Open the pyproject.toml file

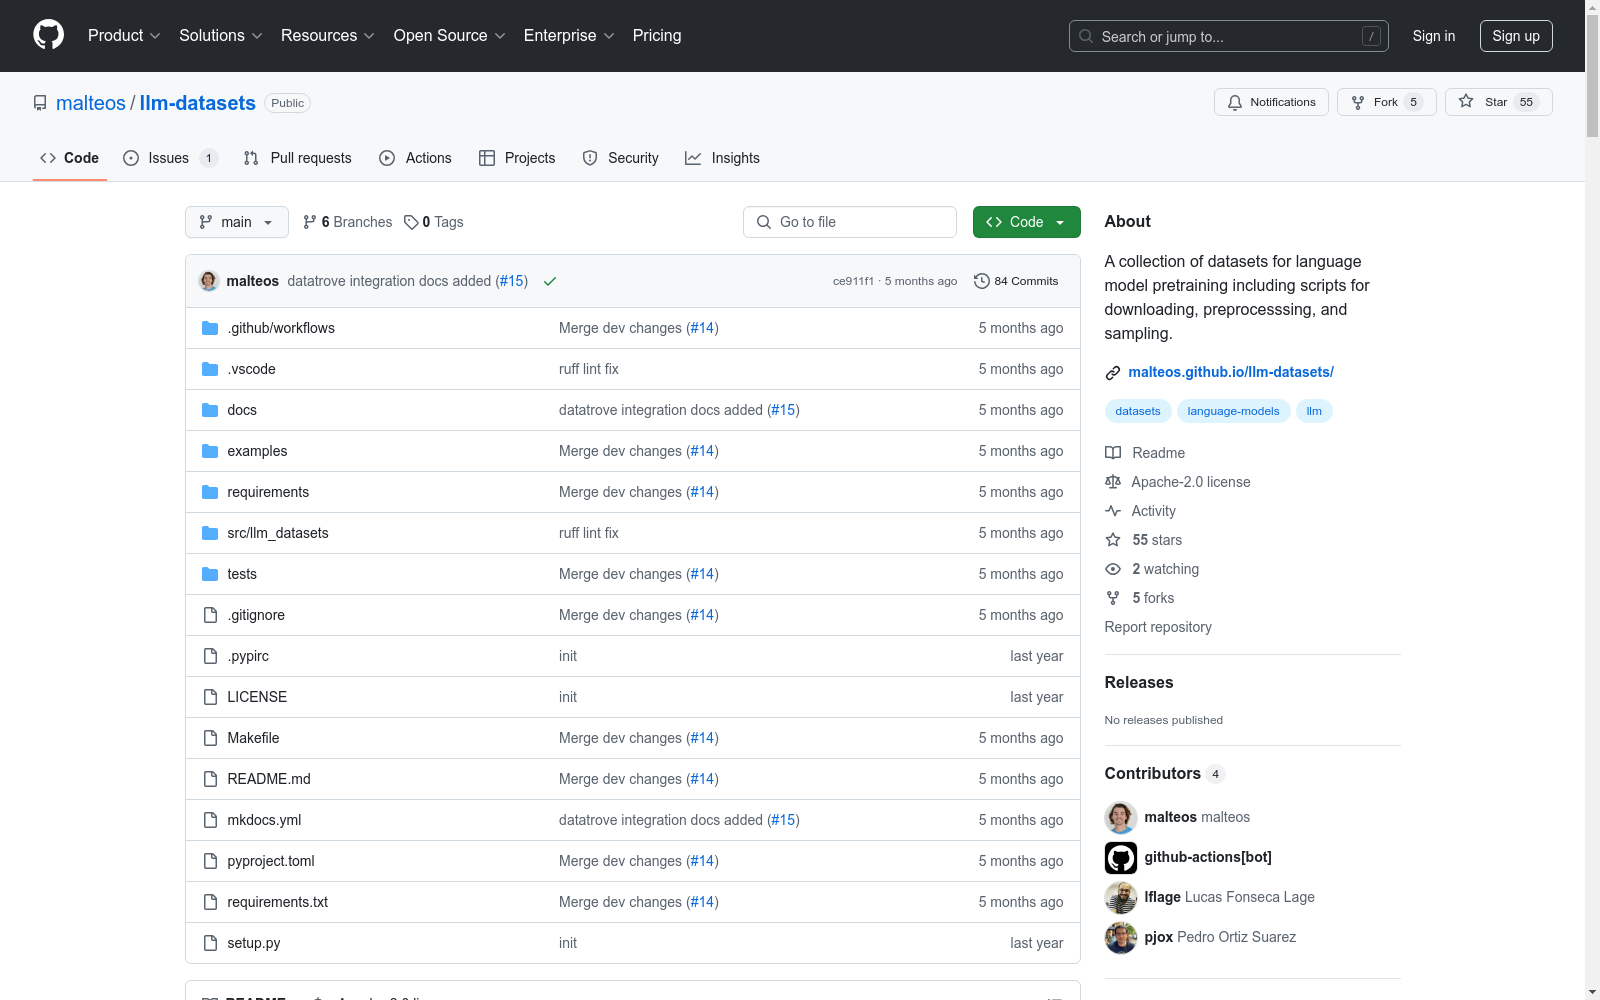tap(271, 861)
